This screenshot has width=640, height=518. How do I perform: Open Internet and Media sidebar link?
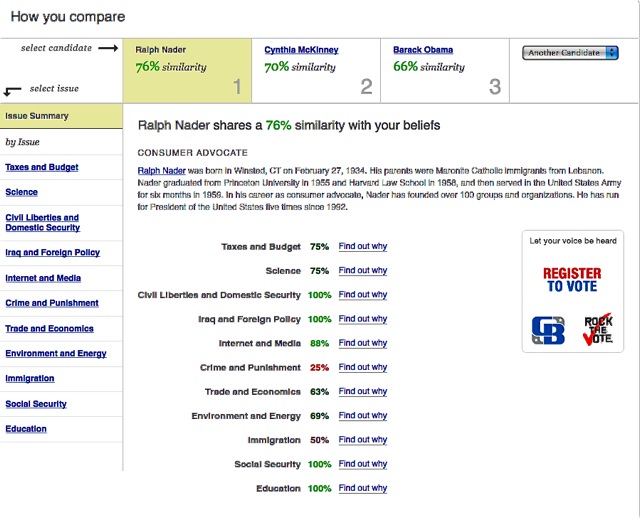[43, 278]
